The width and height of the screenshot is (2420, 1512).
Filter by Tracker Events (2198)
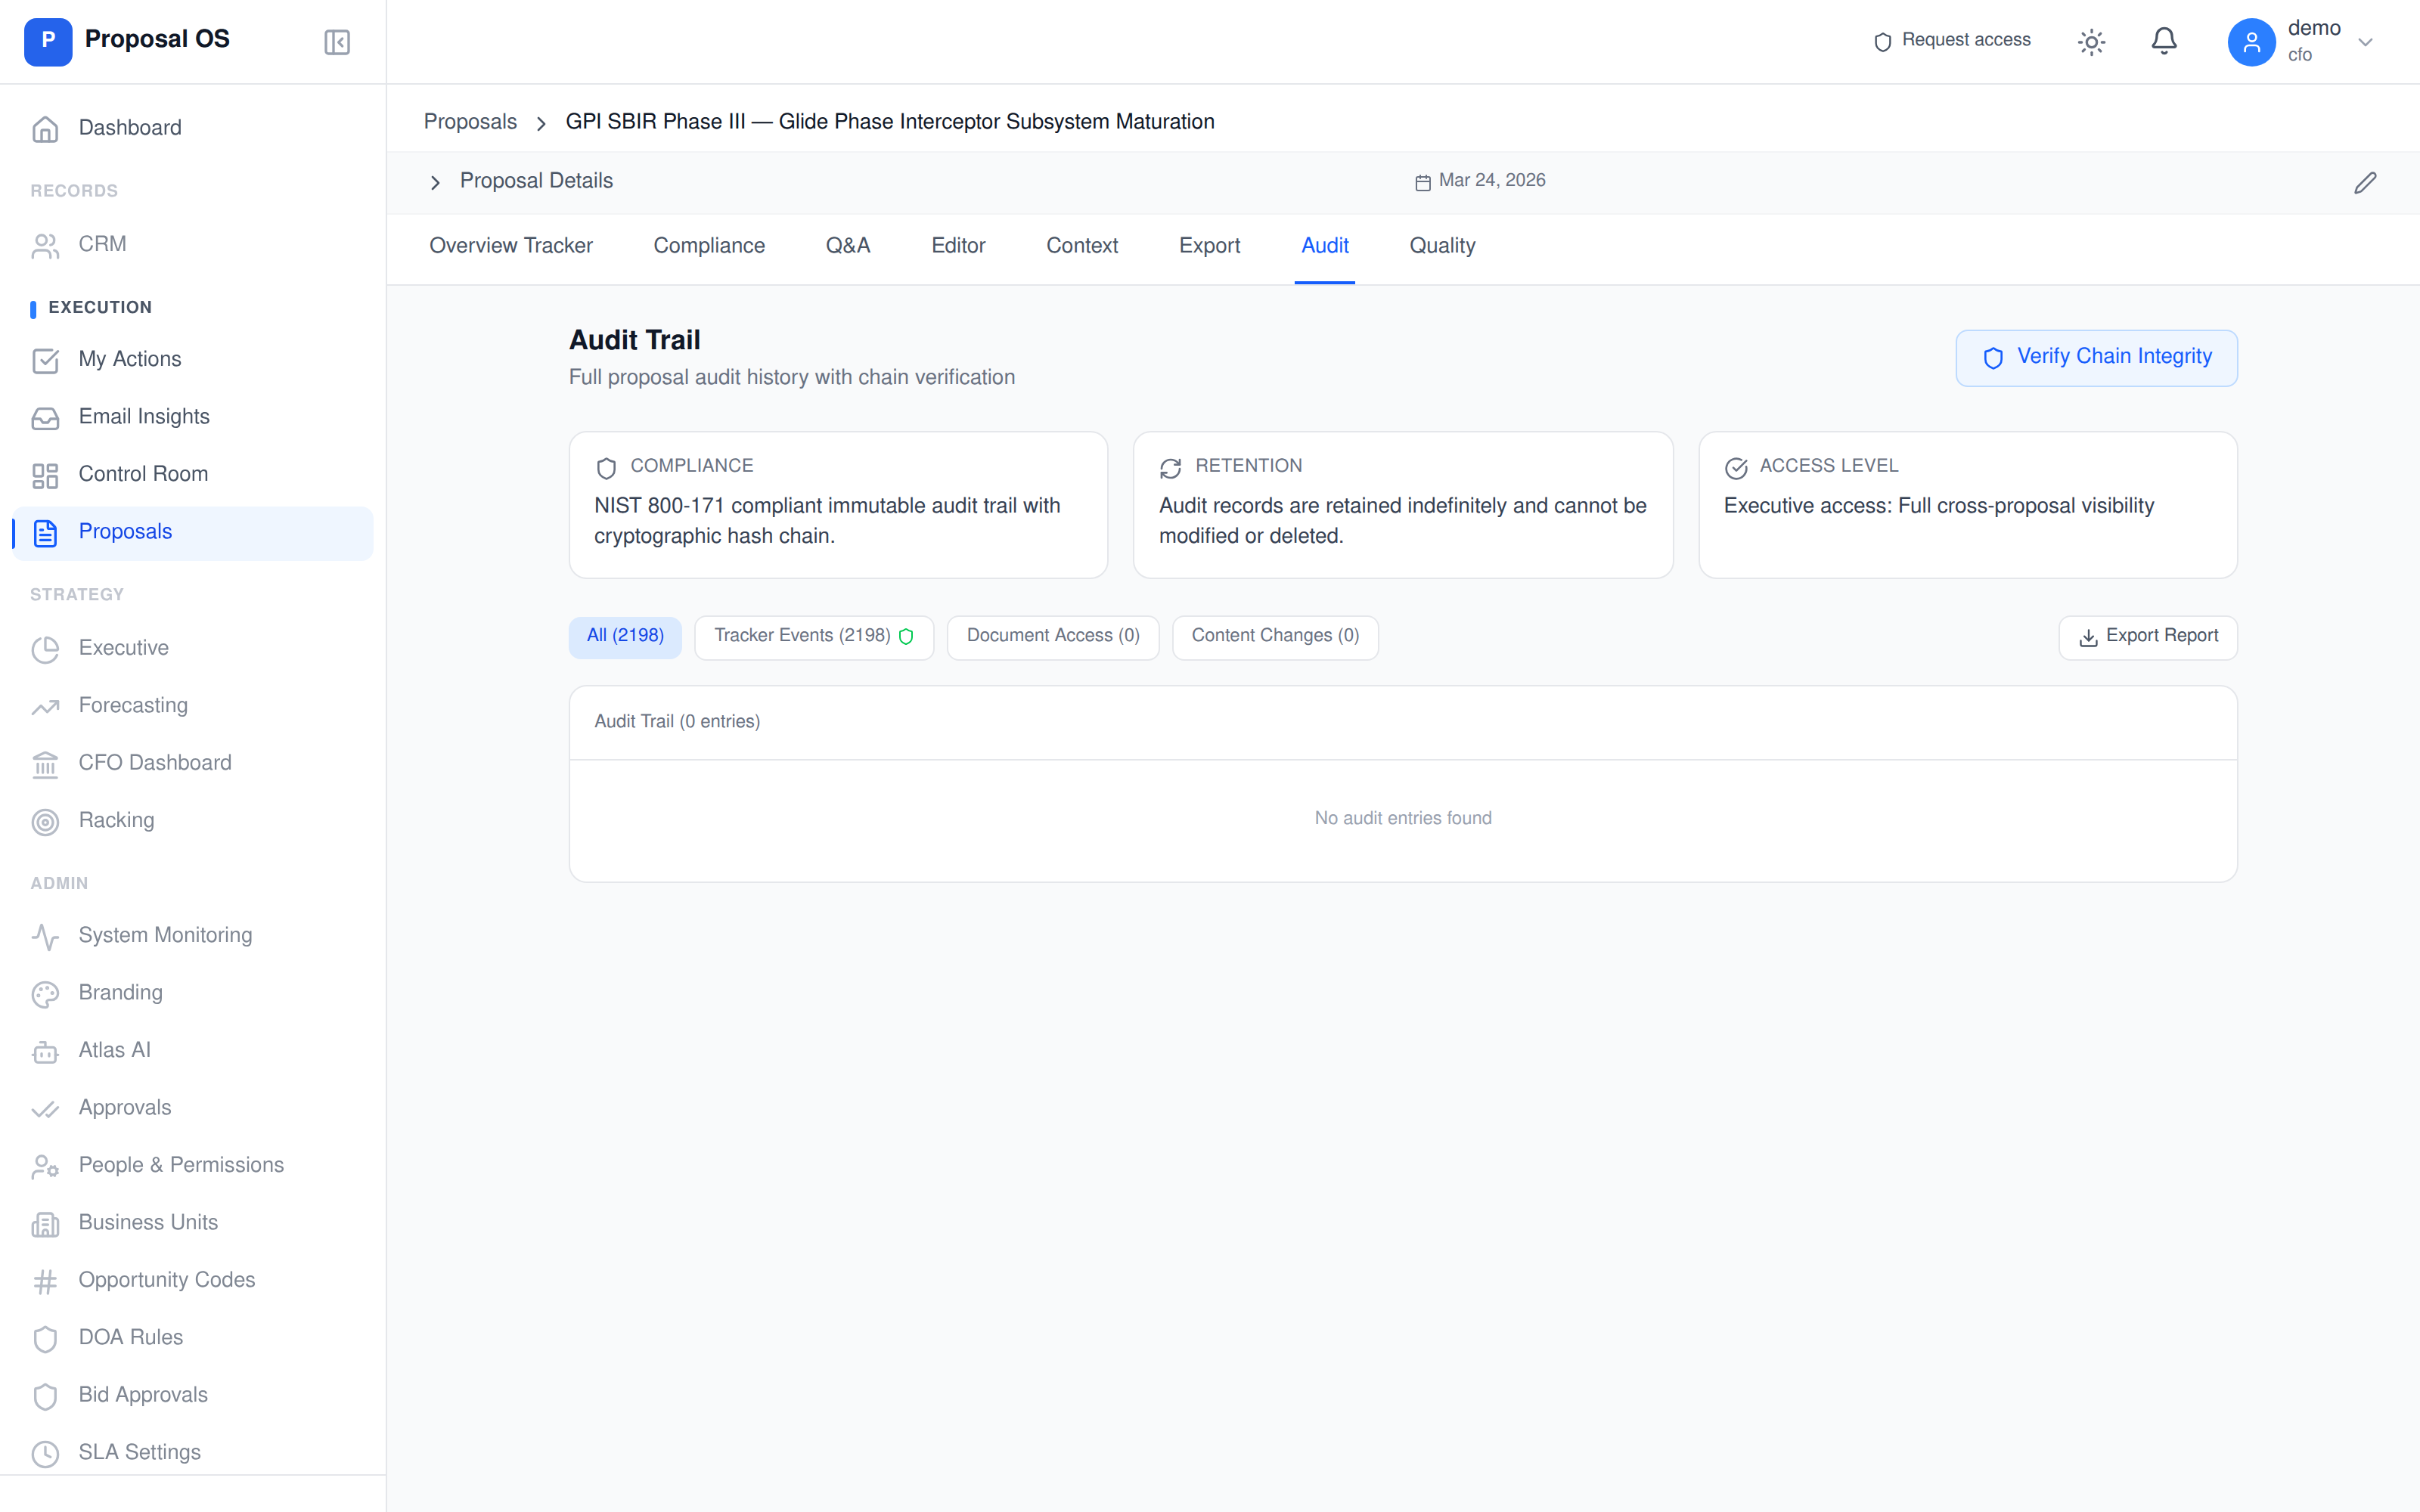pos(813,636)
